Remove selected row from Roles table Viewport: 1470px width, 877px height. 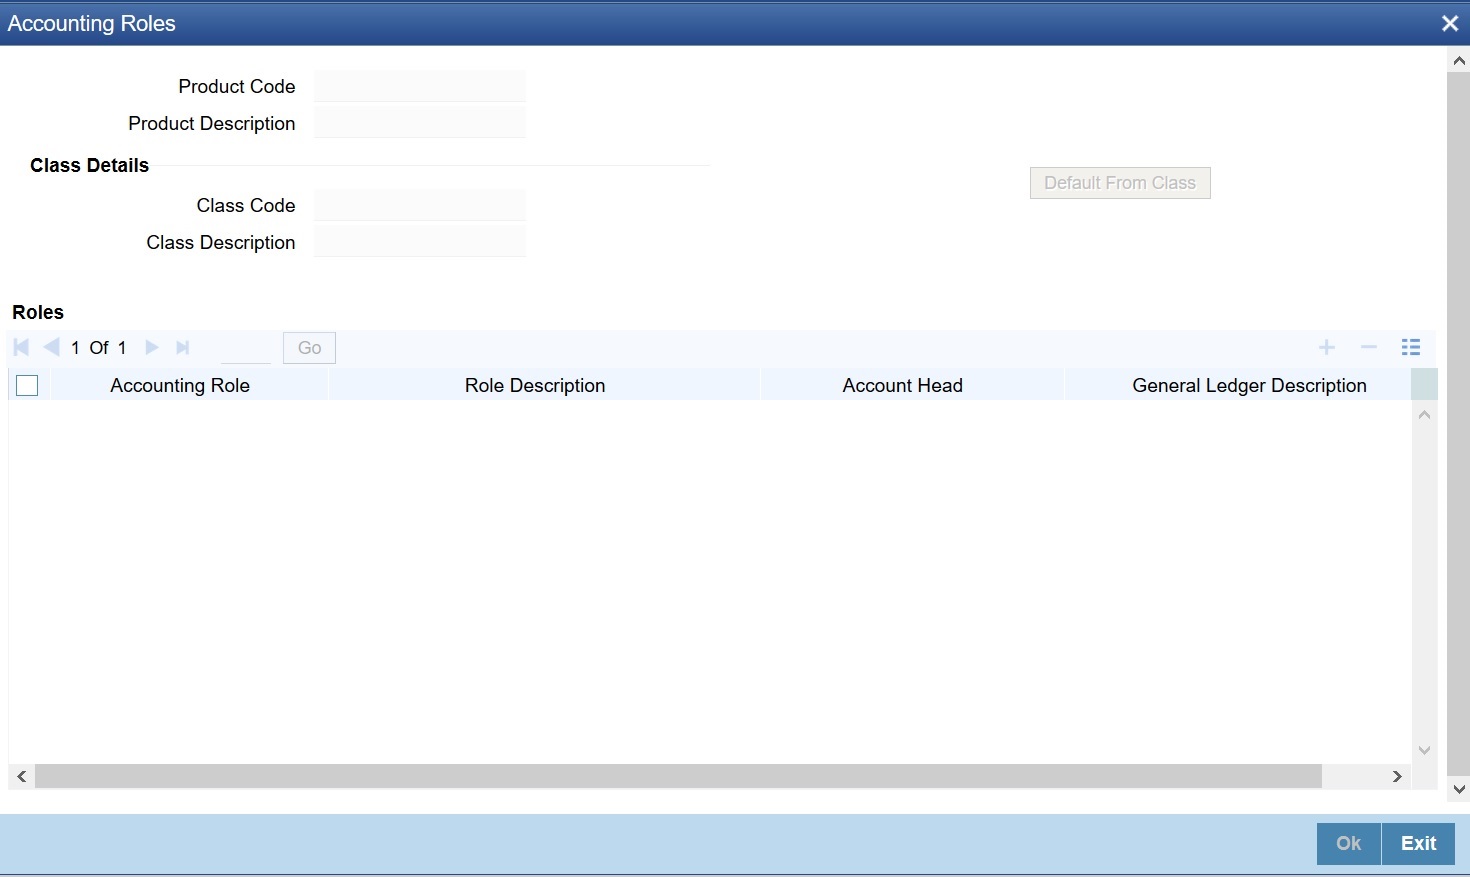click(x=1369, y=347)
